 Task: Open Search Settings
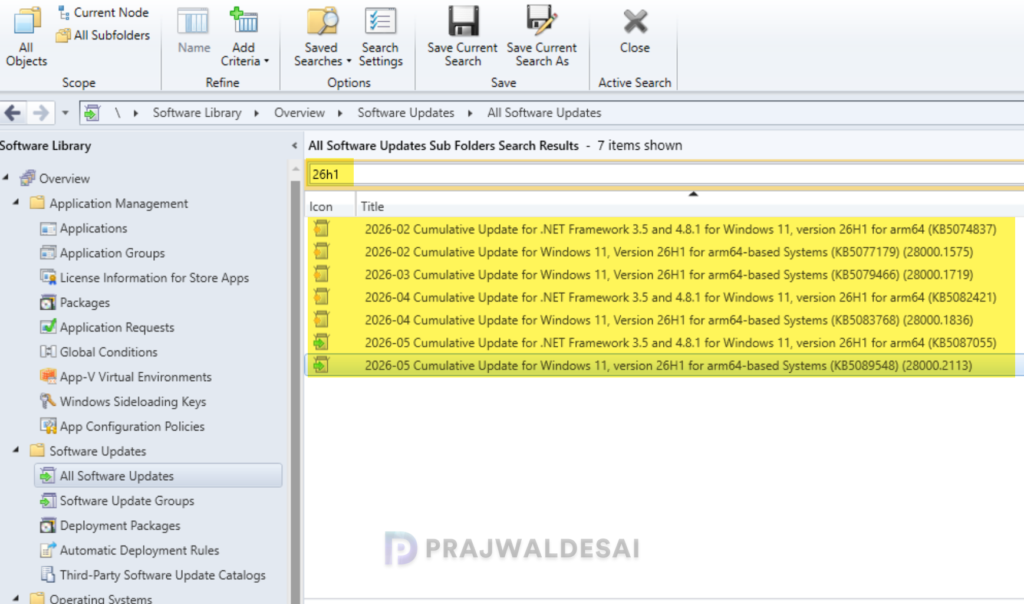[381, 37]
